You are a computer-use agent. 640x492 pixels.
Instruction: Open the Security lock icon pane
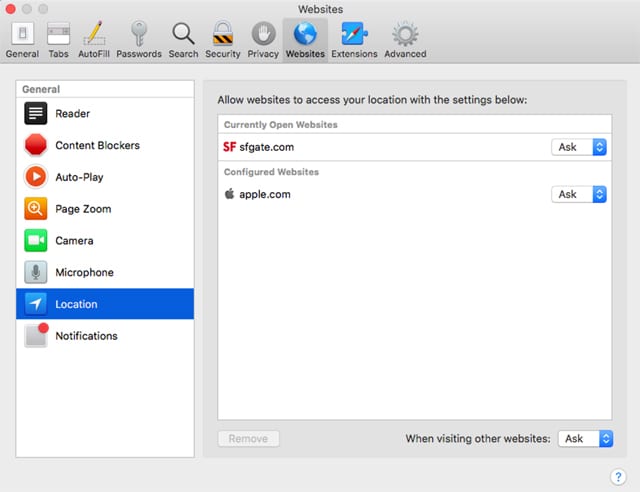(222, 39)
